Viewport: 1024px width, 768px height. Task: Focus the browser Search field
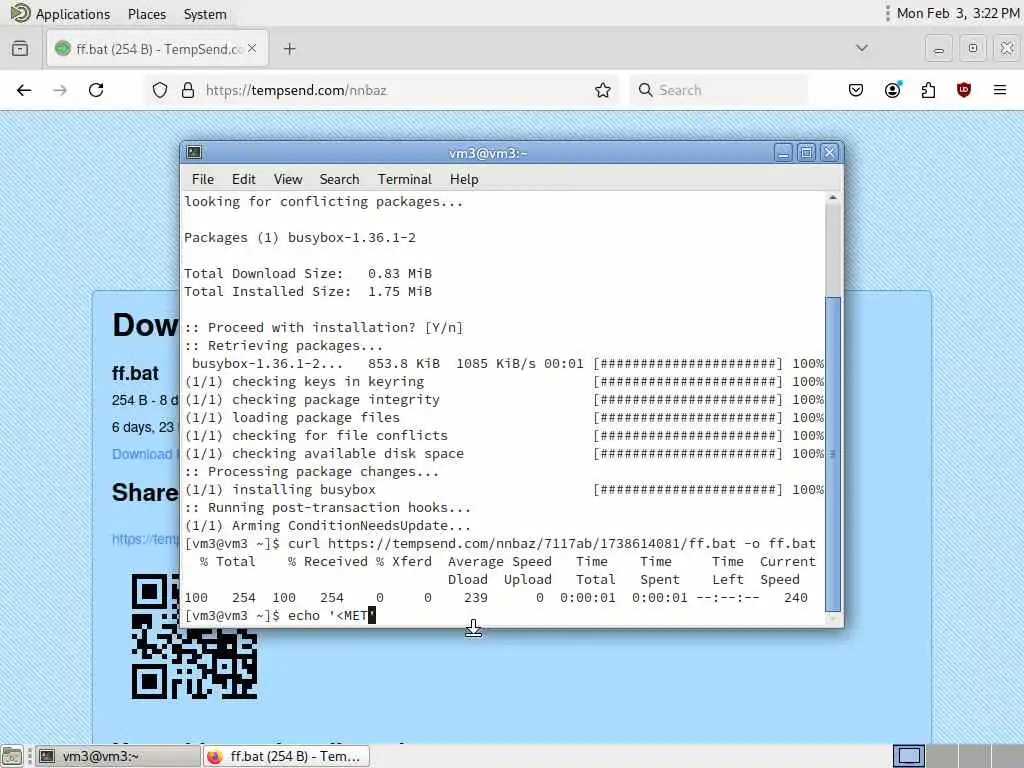click(x=718, y=90)
